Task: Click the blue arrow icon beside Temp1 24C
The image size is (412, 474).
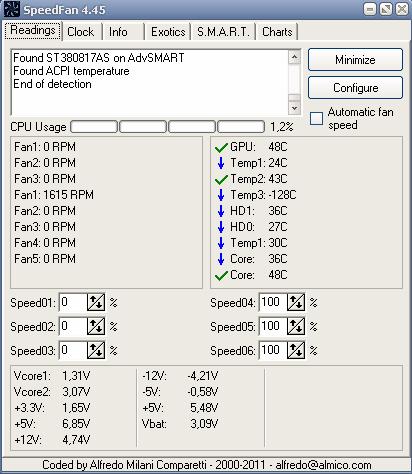Action: pyautogui.click(x=221, y=163)
